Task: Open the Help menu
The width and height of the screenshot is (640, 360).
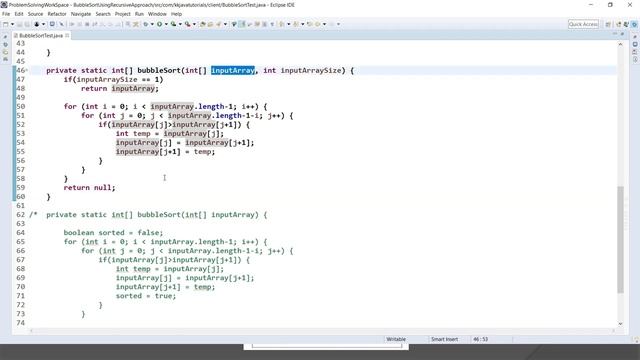Action: (x=176, y=14)
